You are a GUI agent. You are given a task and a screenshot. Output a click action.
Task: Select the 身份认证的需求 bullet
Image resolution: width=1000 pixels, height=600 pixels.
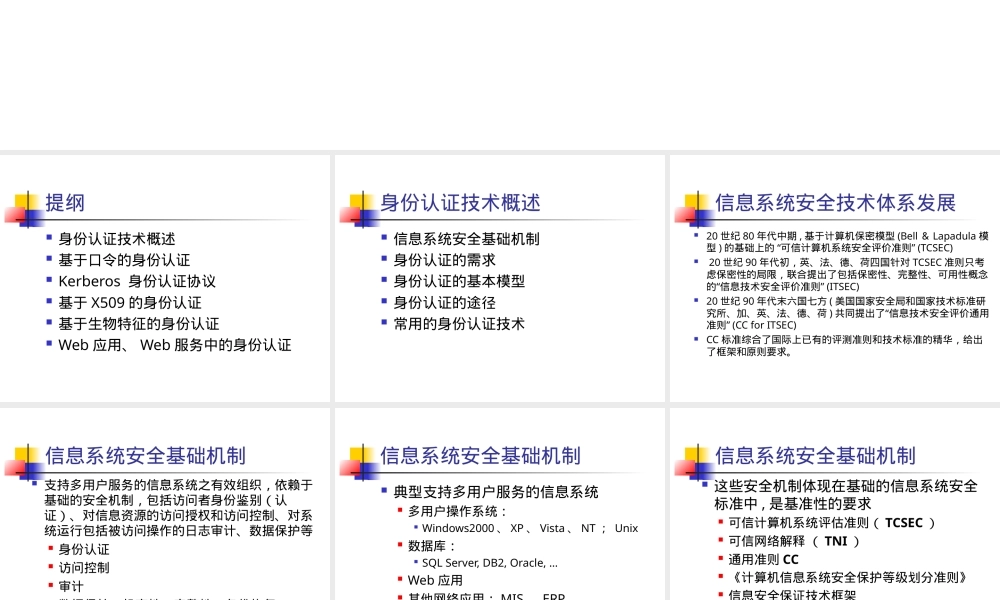445,260
